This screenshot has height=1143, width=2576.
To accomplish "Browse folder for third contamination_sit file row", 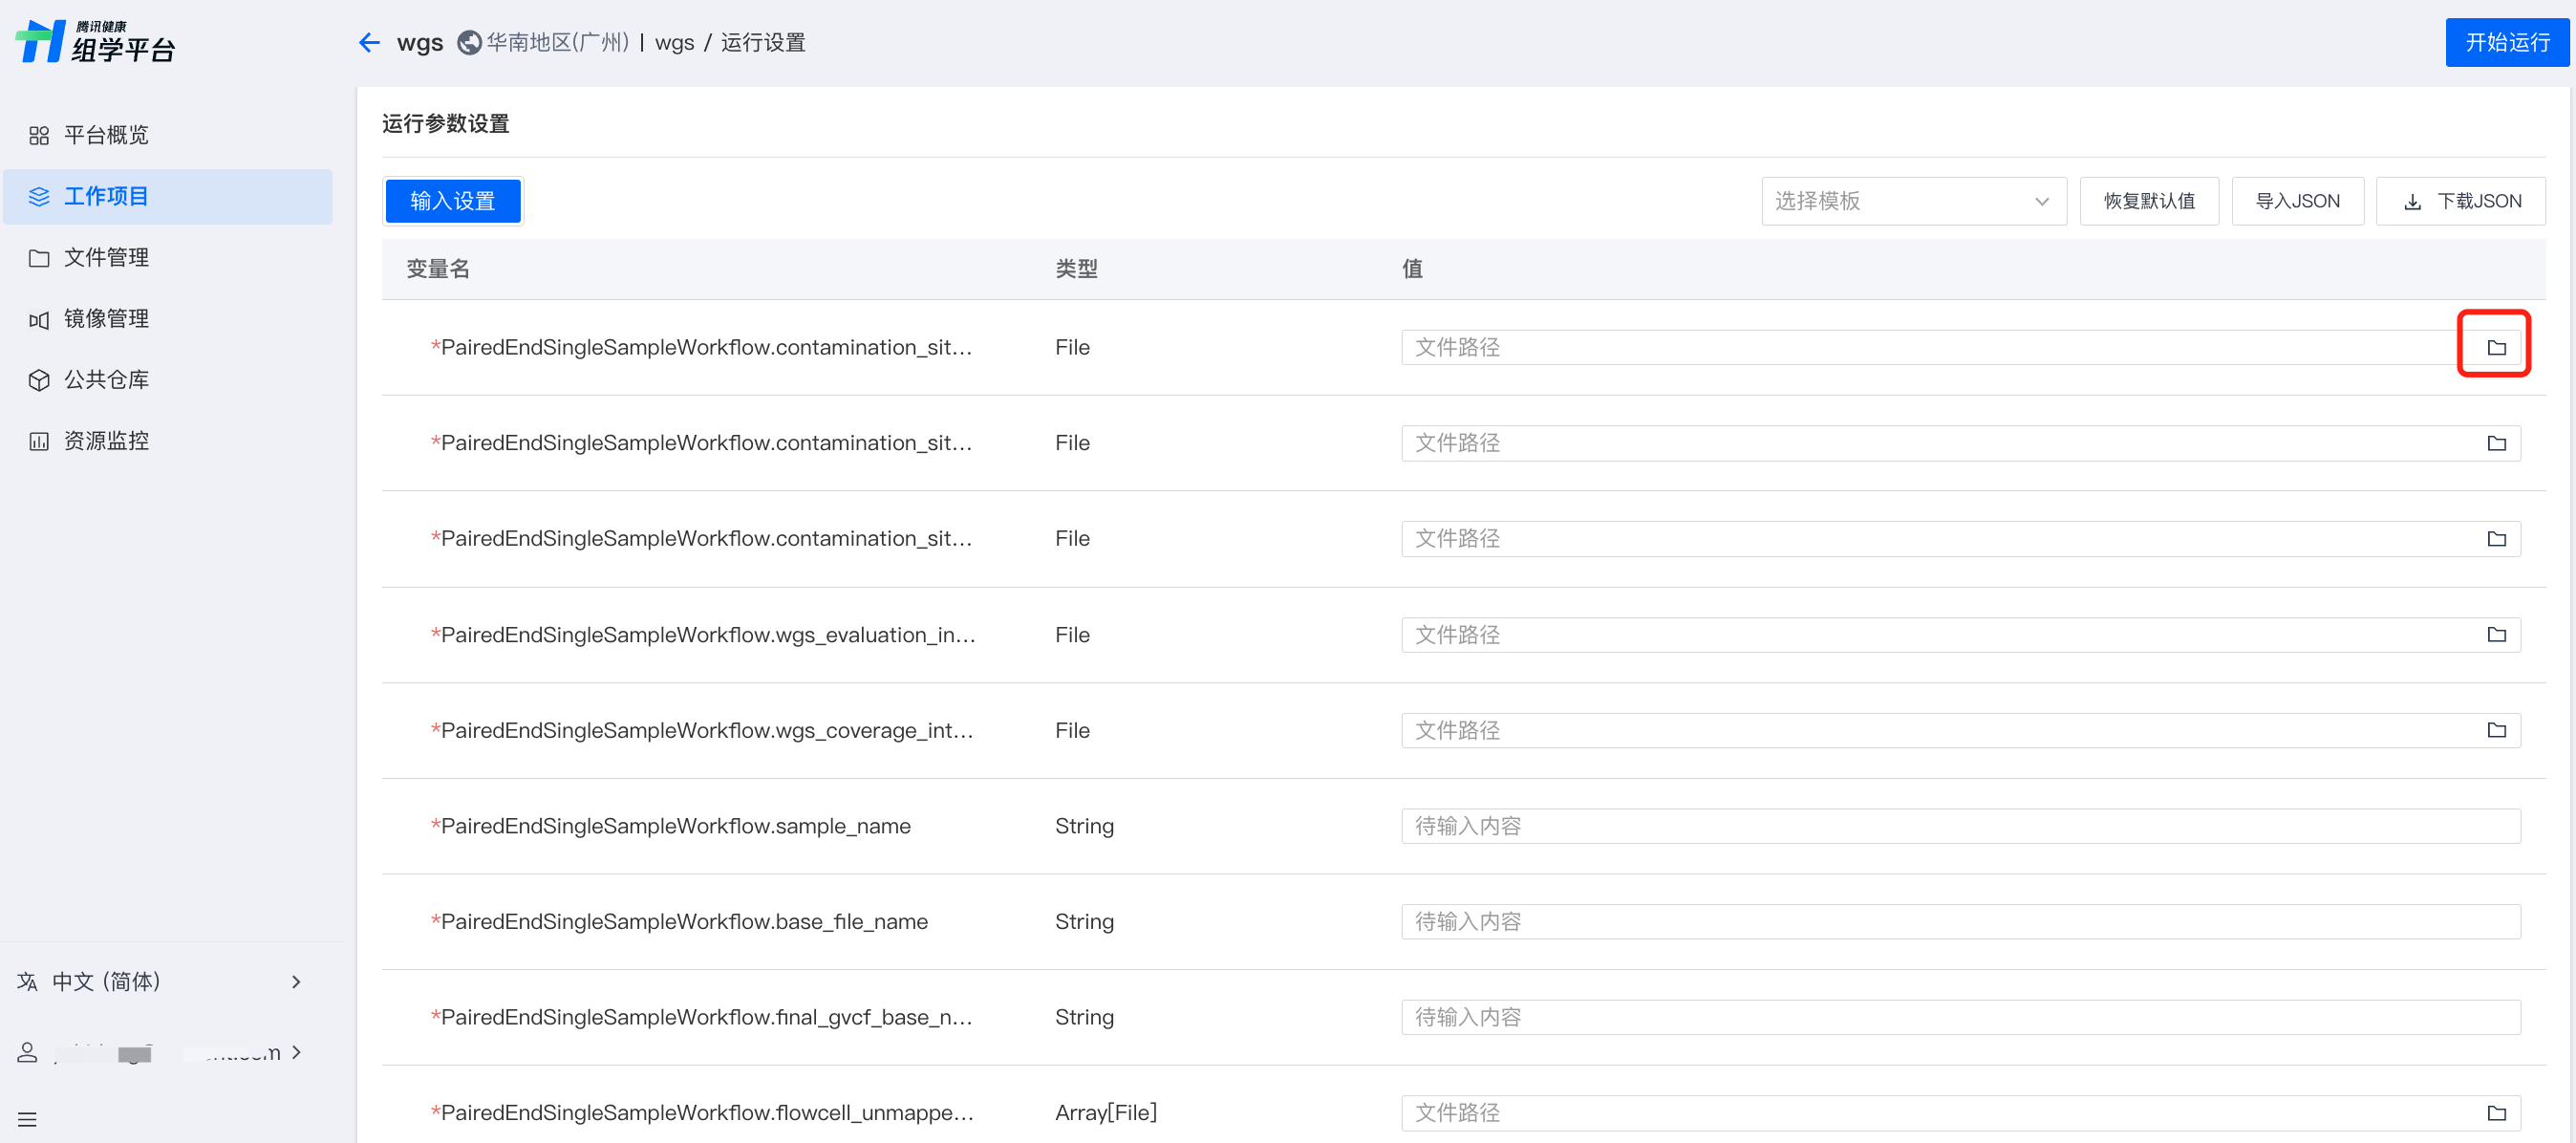I will [x=2496, y=539].
